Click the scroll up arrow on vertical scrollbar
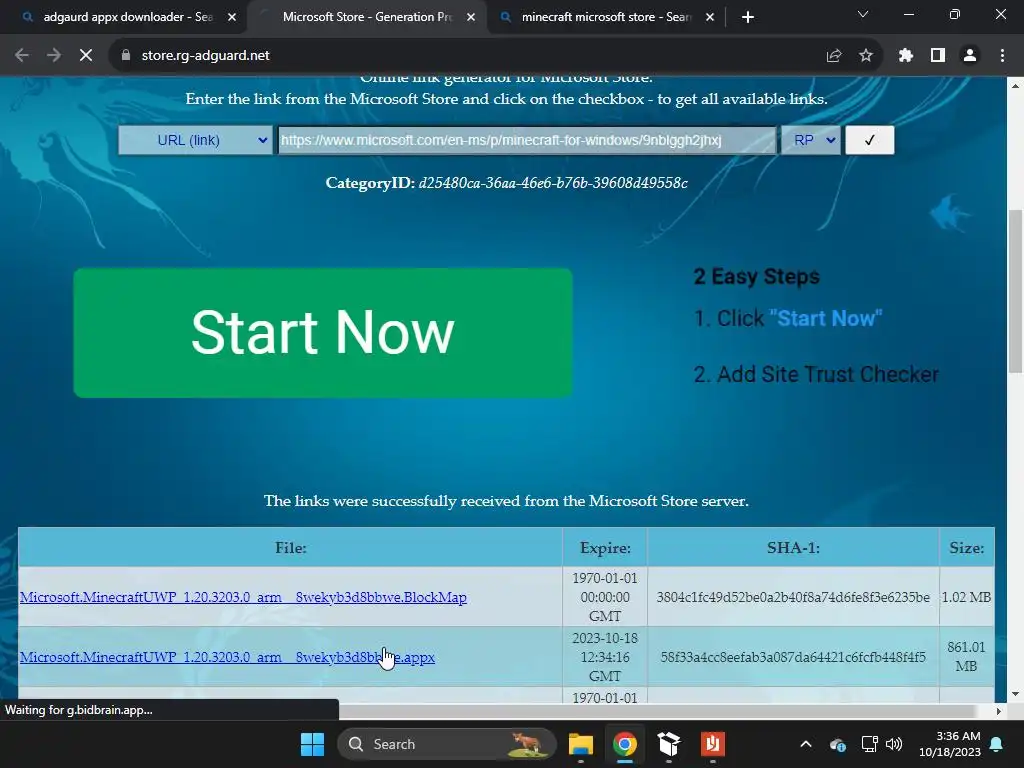The width and height of the screenshot is (1024, 768). (x=1016, y=86)
